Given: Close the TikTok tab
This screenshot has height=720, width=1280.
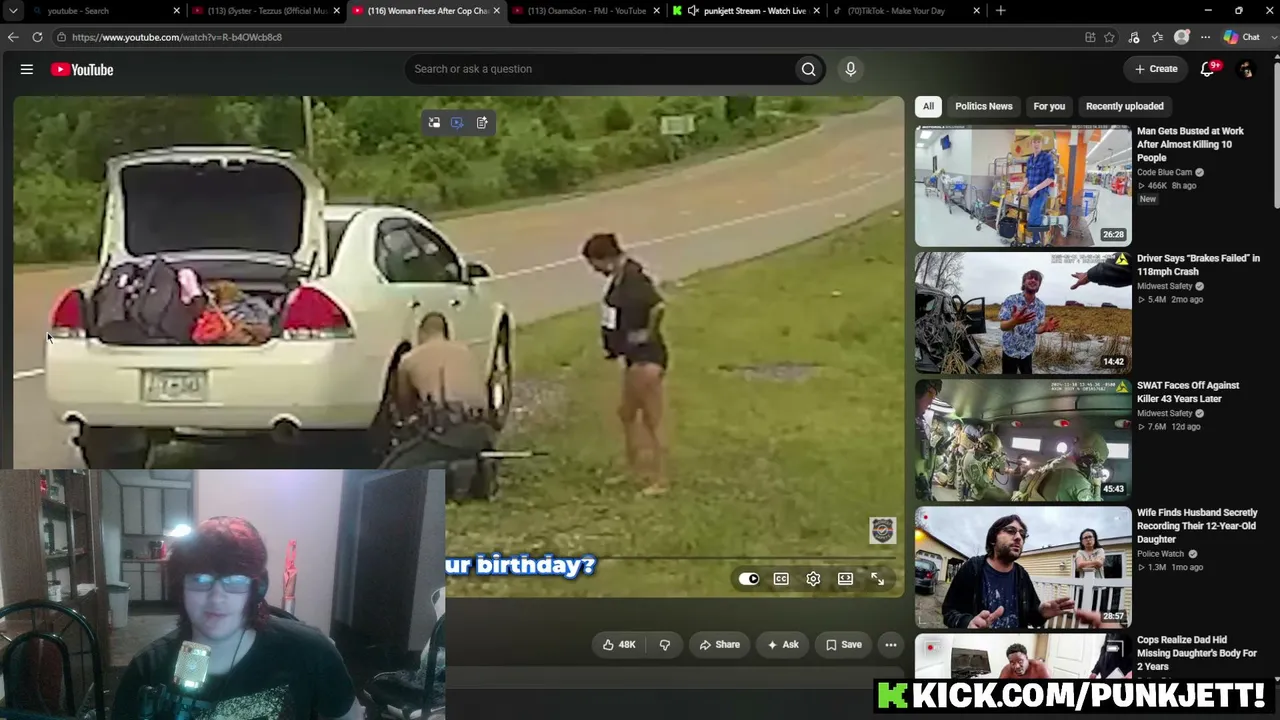Looking at the screenshot, I should coord(977,11).
